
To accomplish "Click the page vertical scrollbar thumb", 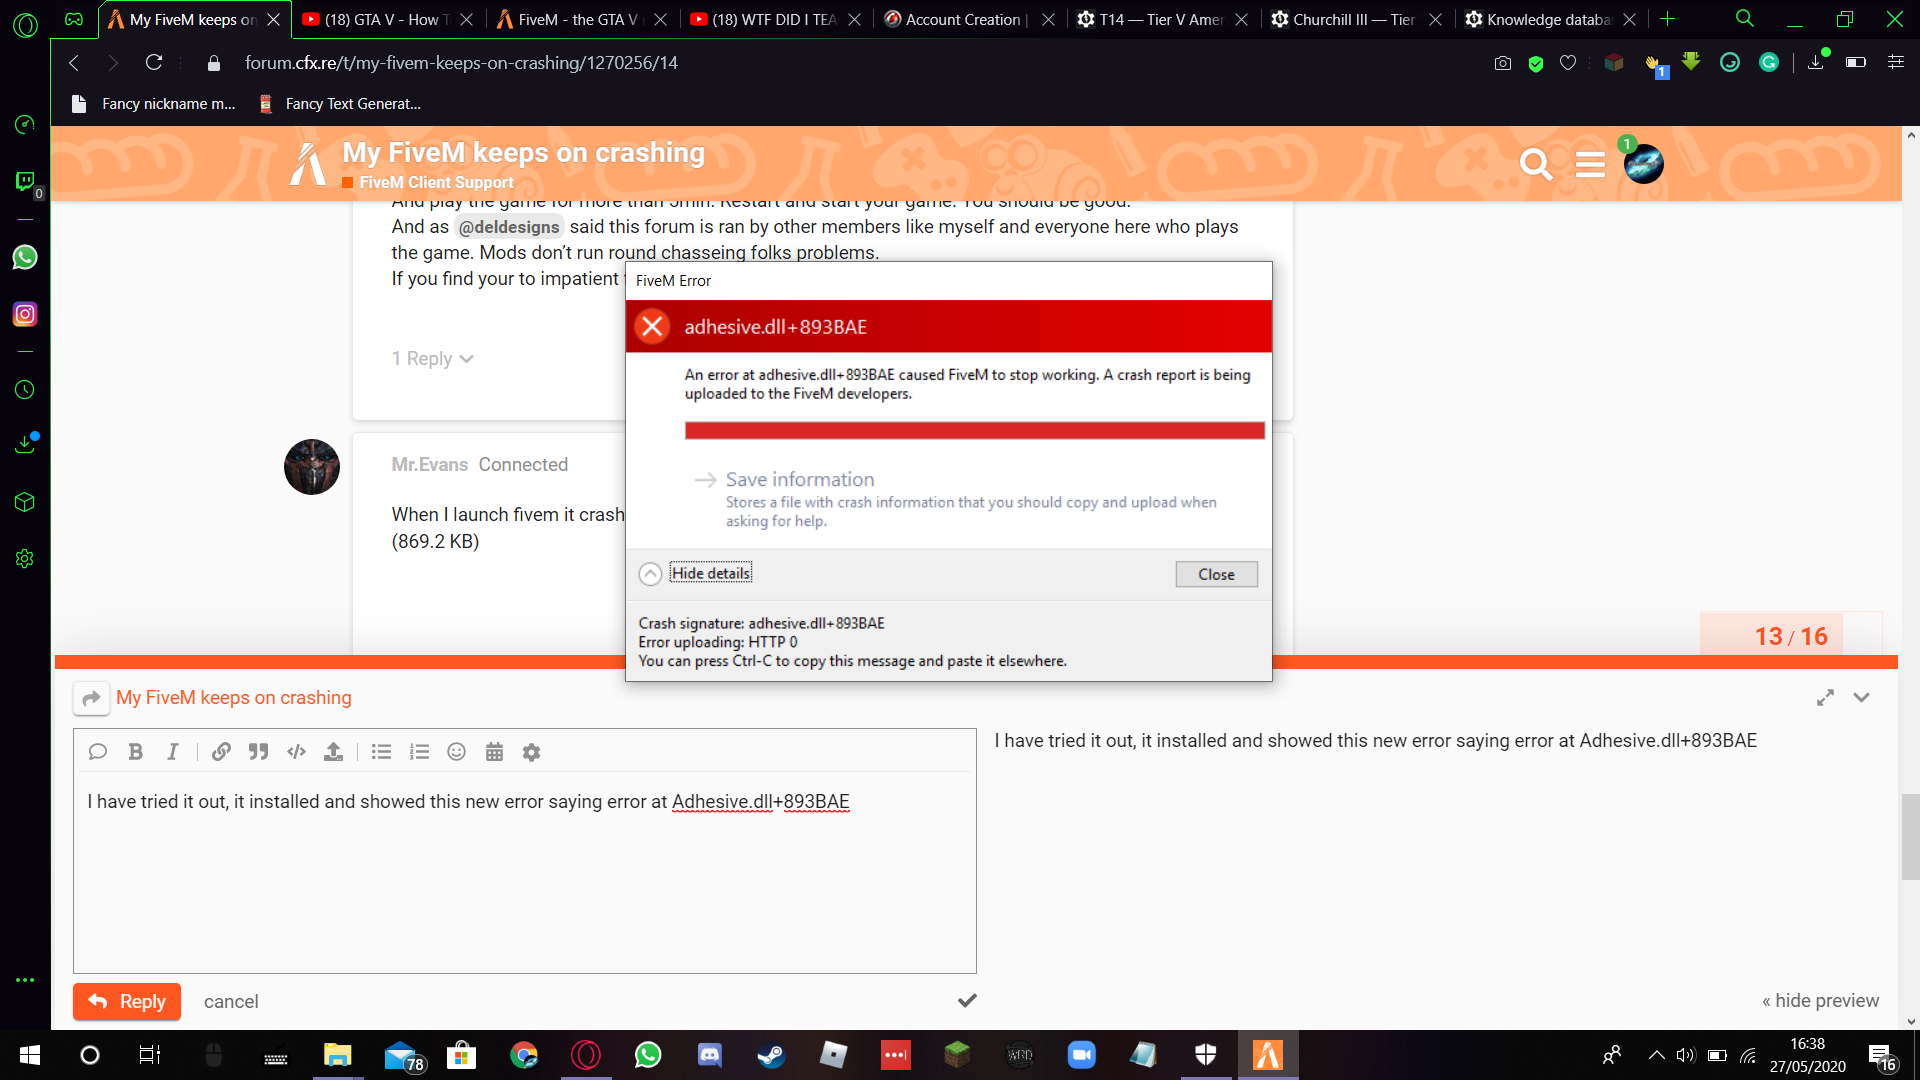I will click(1910, 836).
